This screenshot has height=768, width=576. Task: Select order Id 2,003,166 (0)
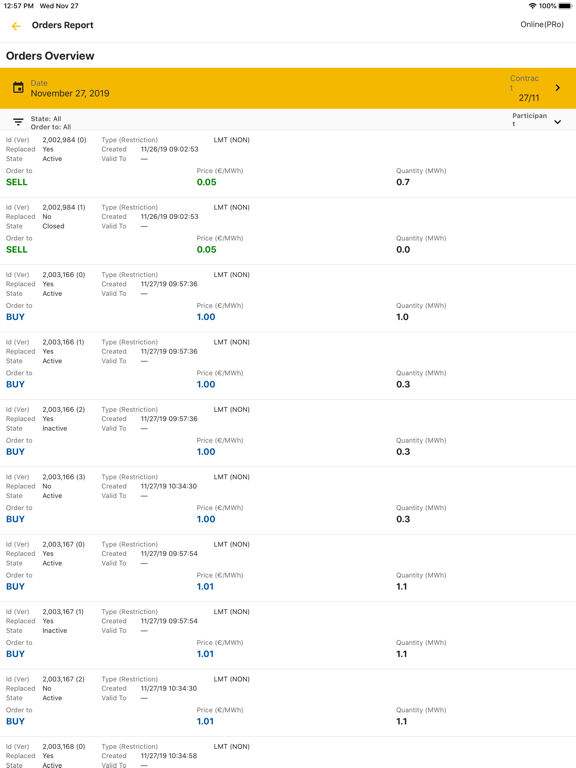(x=64, y=275)
